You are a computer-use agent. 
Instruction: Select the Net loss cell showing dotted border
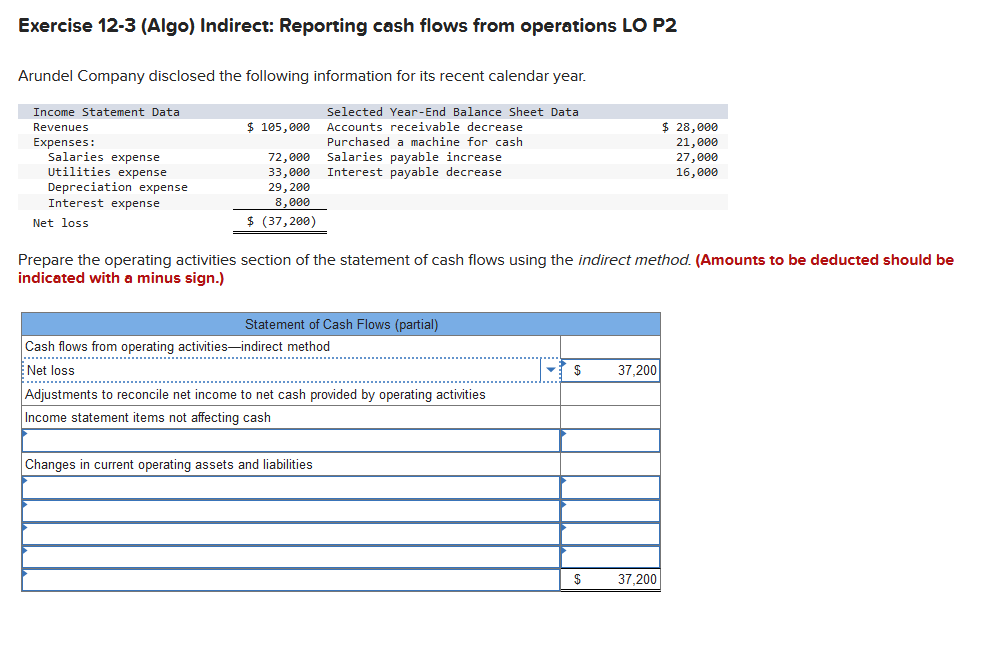click(x=280, y=370)
